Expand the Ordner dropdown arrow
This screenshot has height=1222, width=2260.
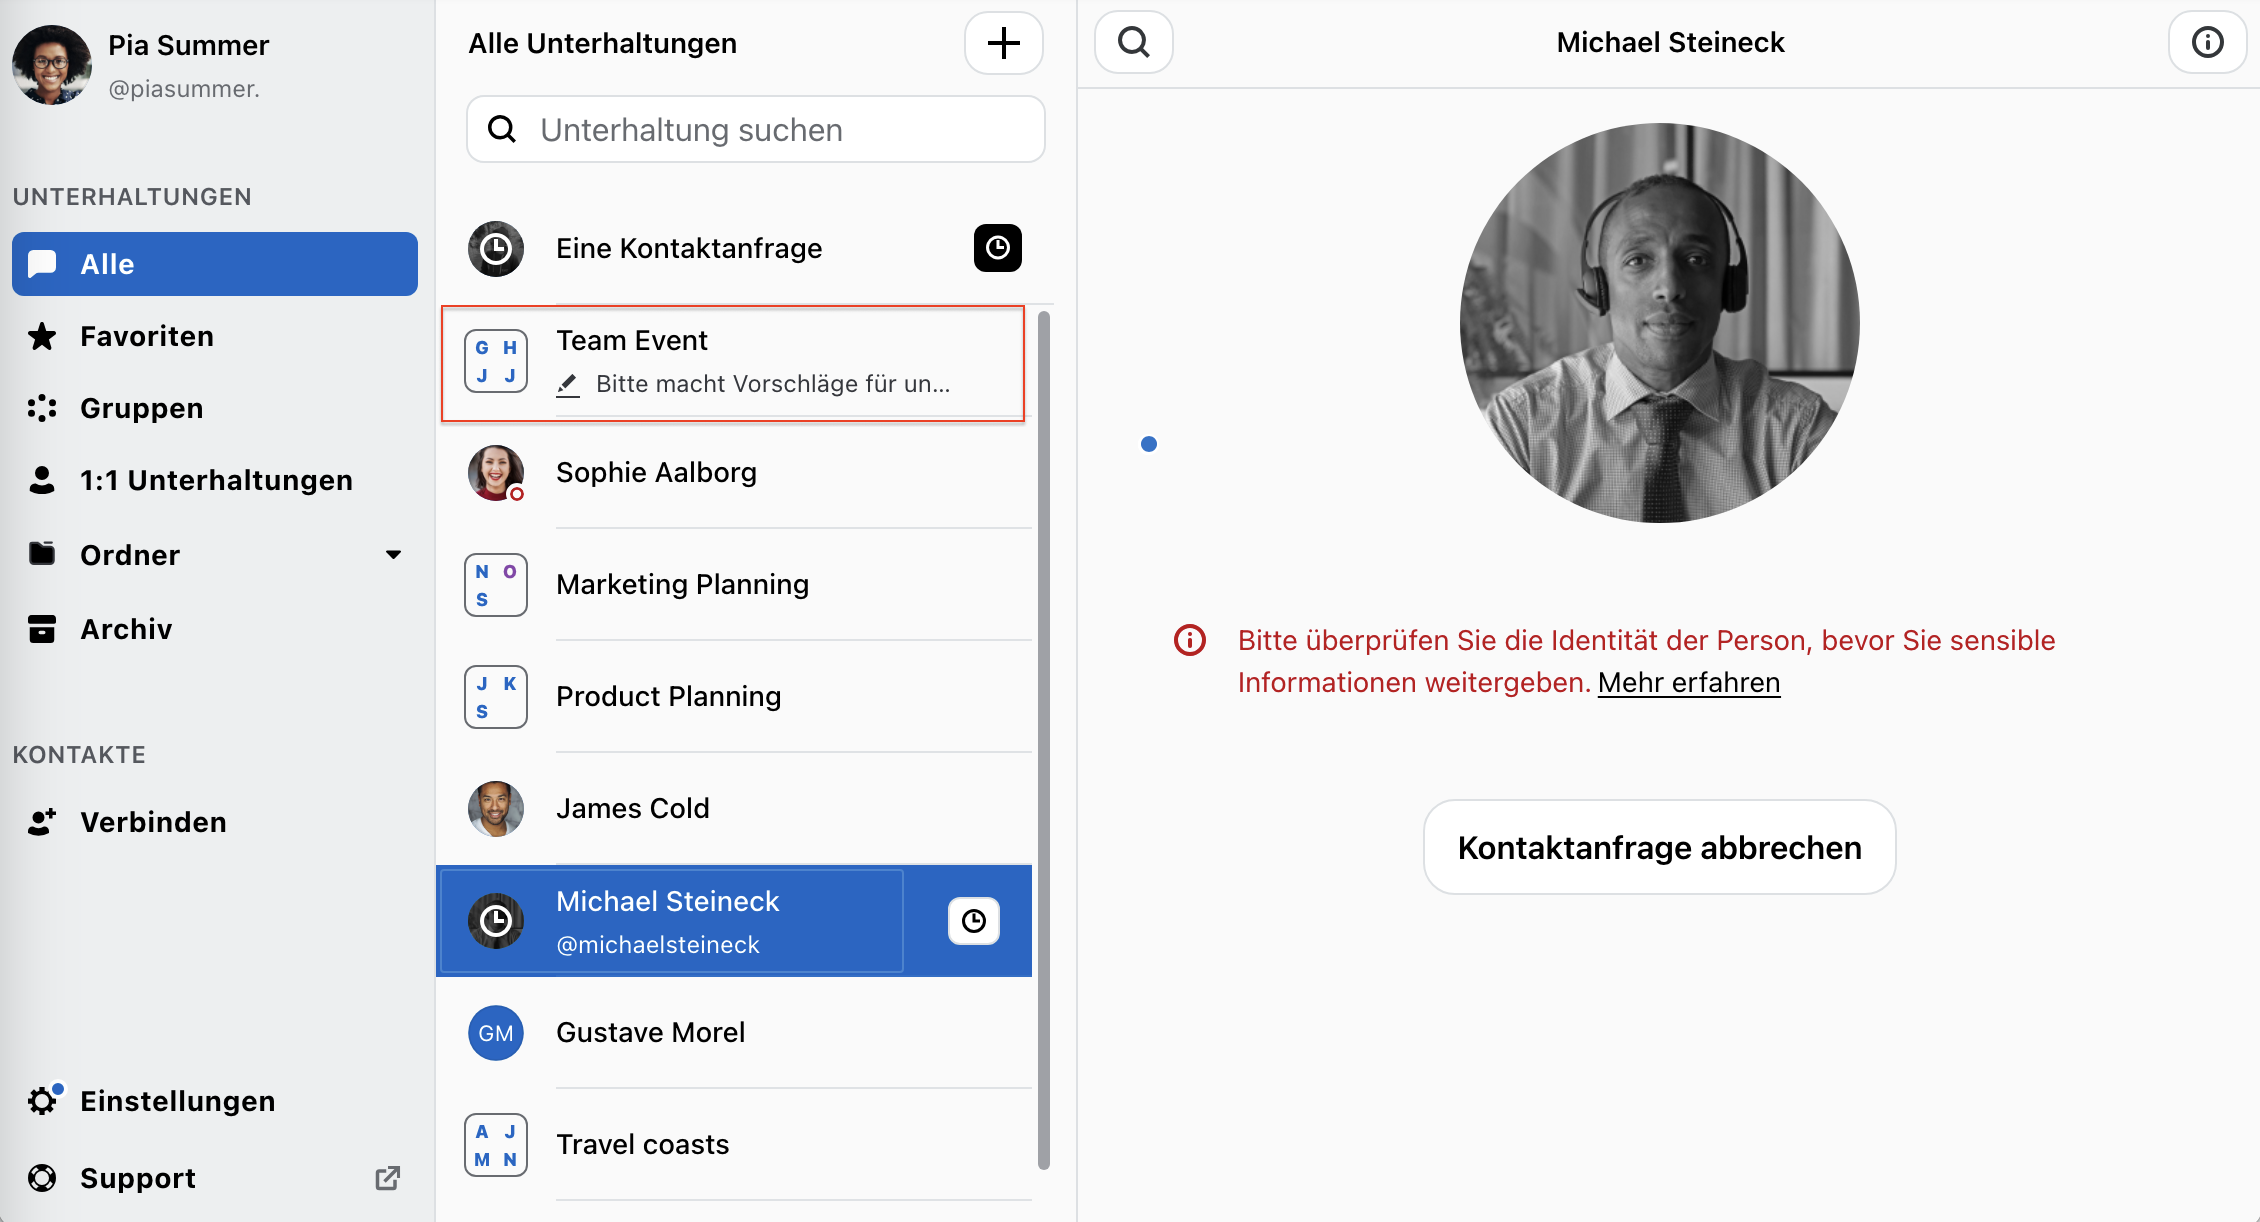tap(394, 554)
